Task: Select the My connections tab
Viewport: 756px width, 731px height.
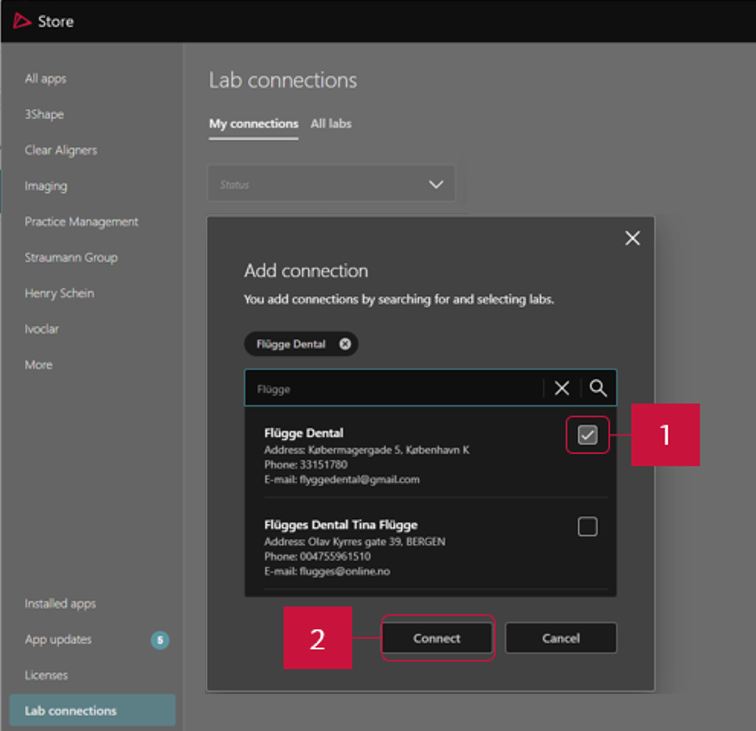Action: [x=253, y=124]
